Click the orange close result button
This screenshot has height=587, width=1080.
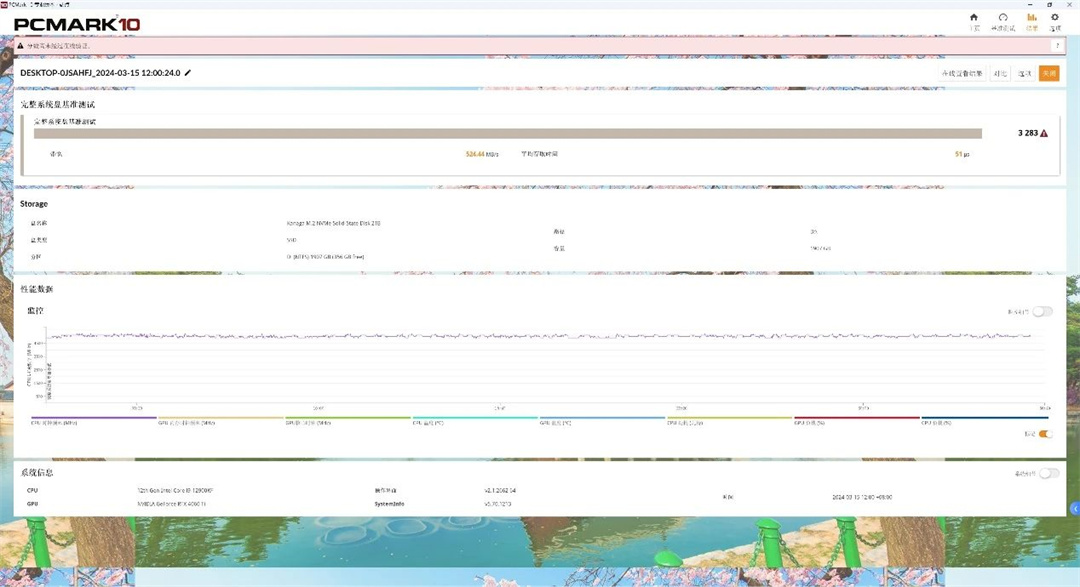[x=1049, y=73]
